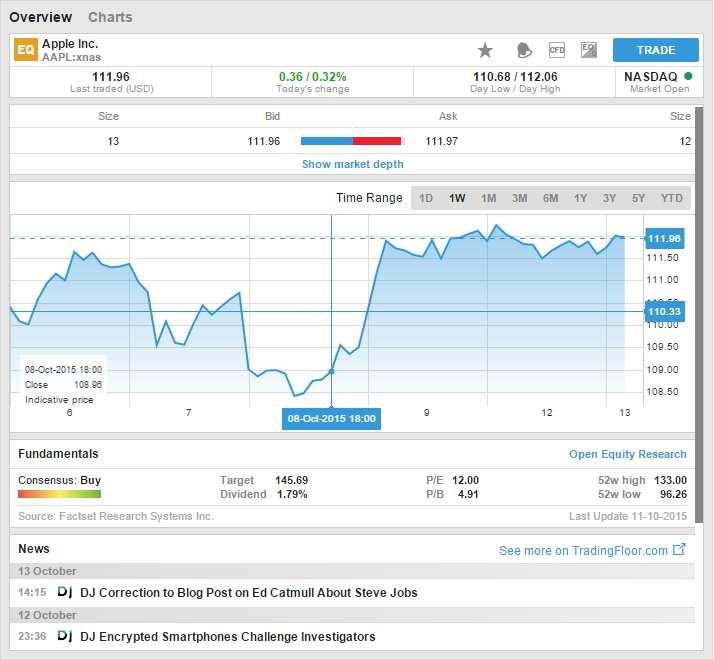Open the EQ chart icon next to TRADE
Viewport: 714px width, 660px height.
click(589, 50)
